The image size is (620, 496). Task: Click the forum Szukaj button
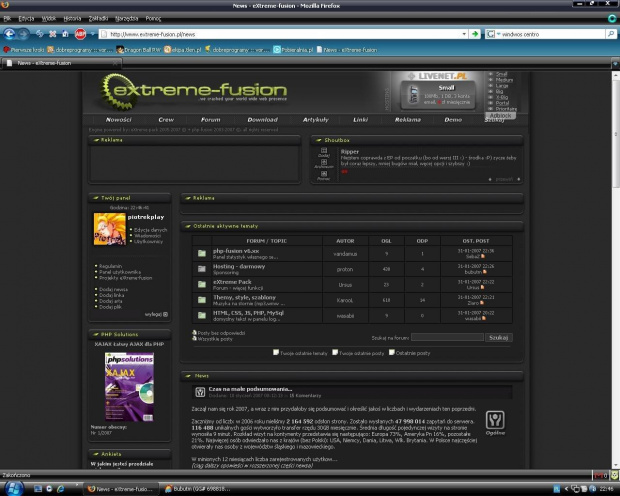pyautogui.click(x=499, y=337)
